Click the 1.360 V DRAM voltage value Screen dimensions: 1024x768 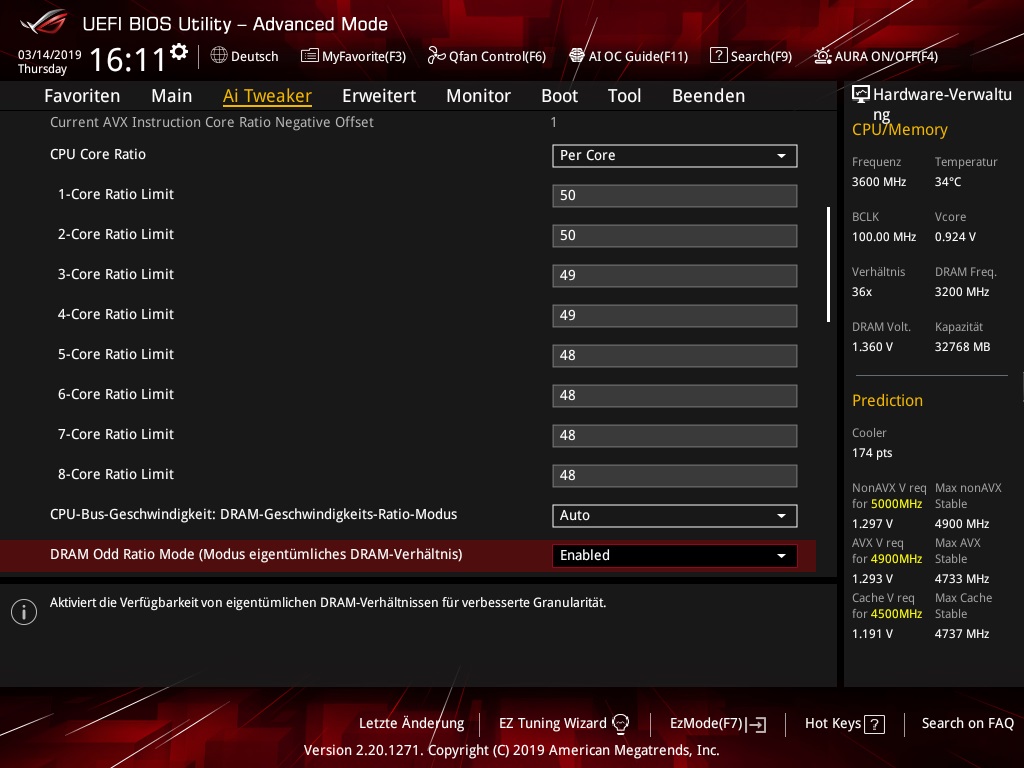(872, 347)
